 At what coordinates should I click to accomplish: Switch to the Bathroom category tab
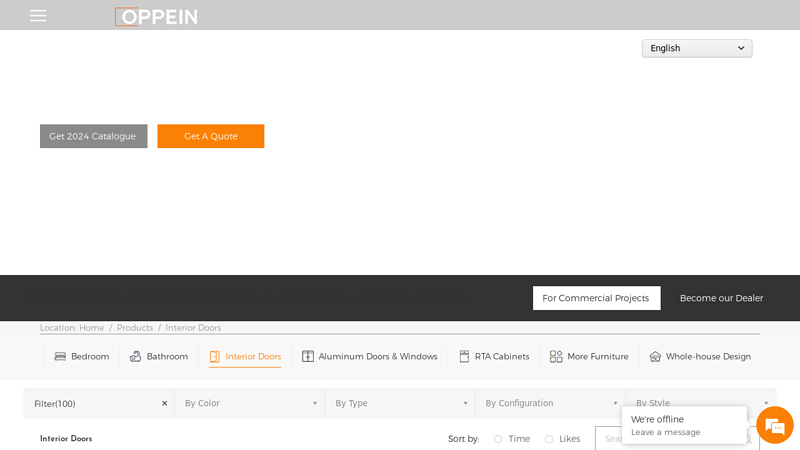tap(159, 356)
